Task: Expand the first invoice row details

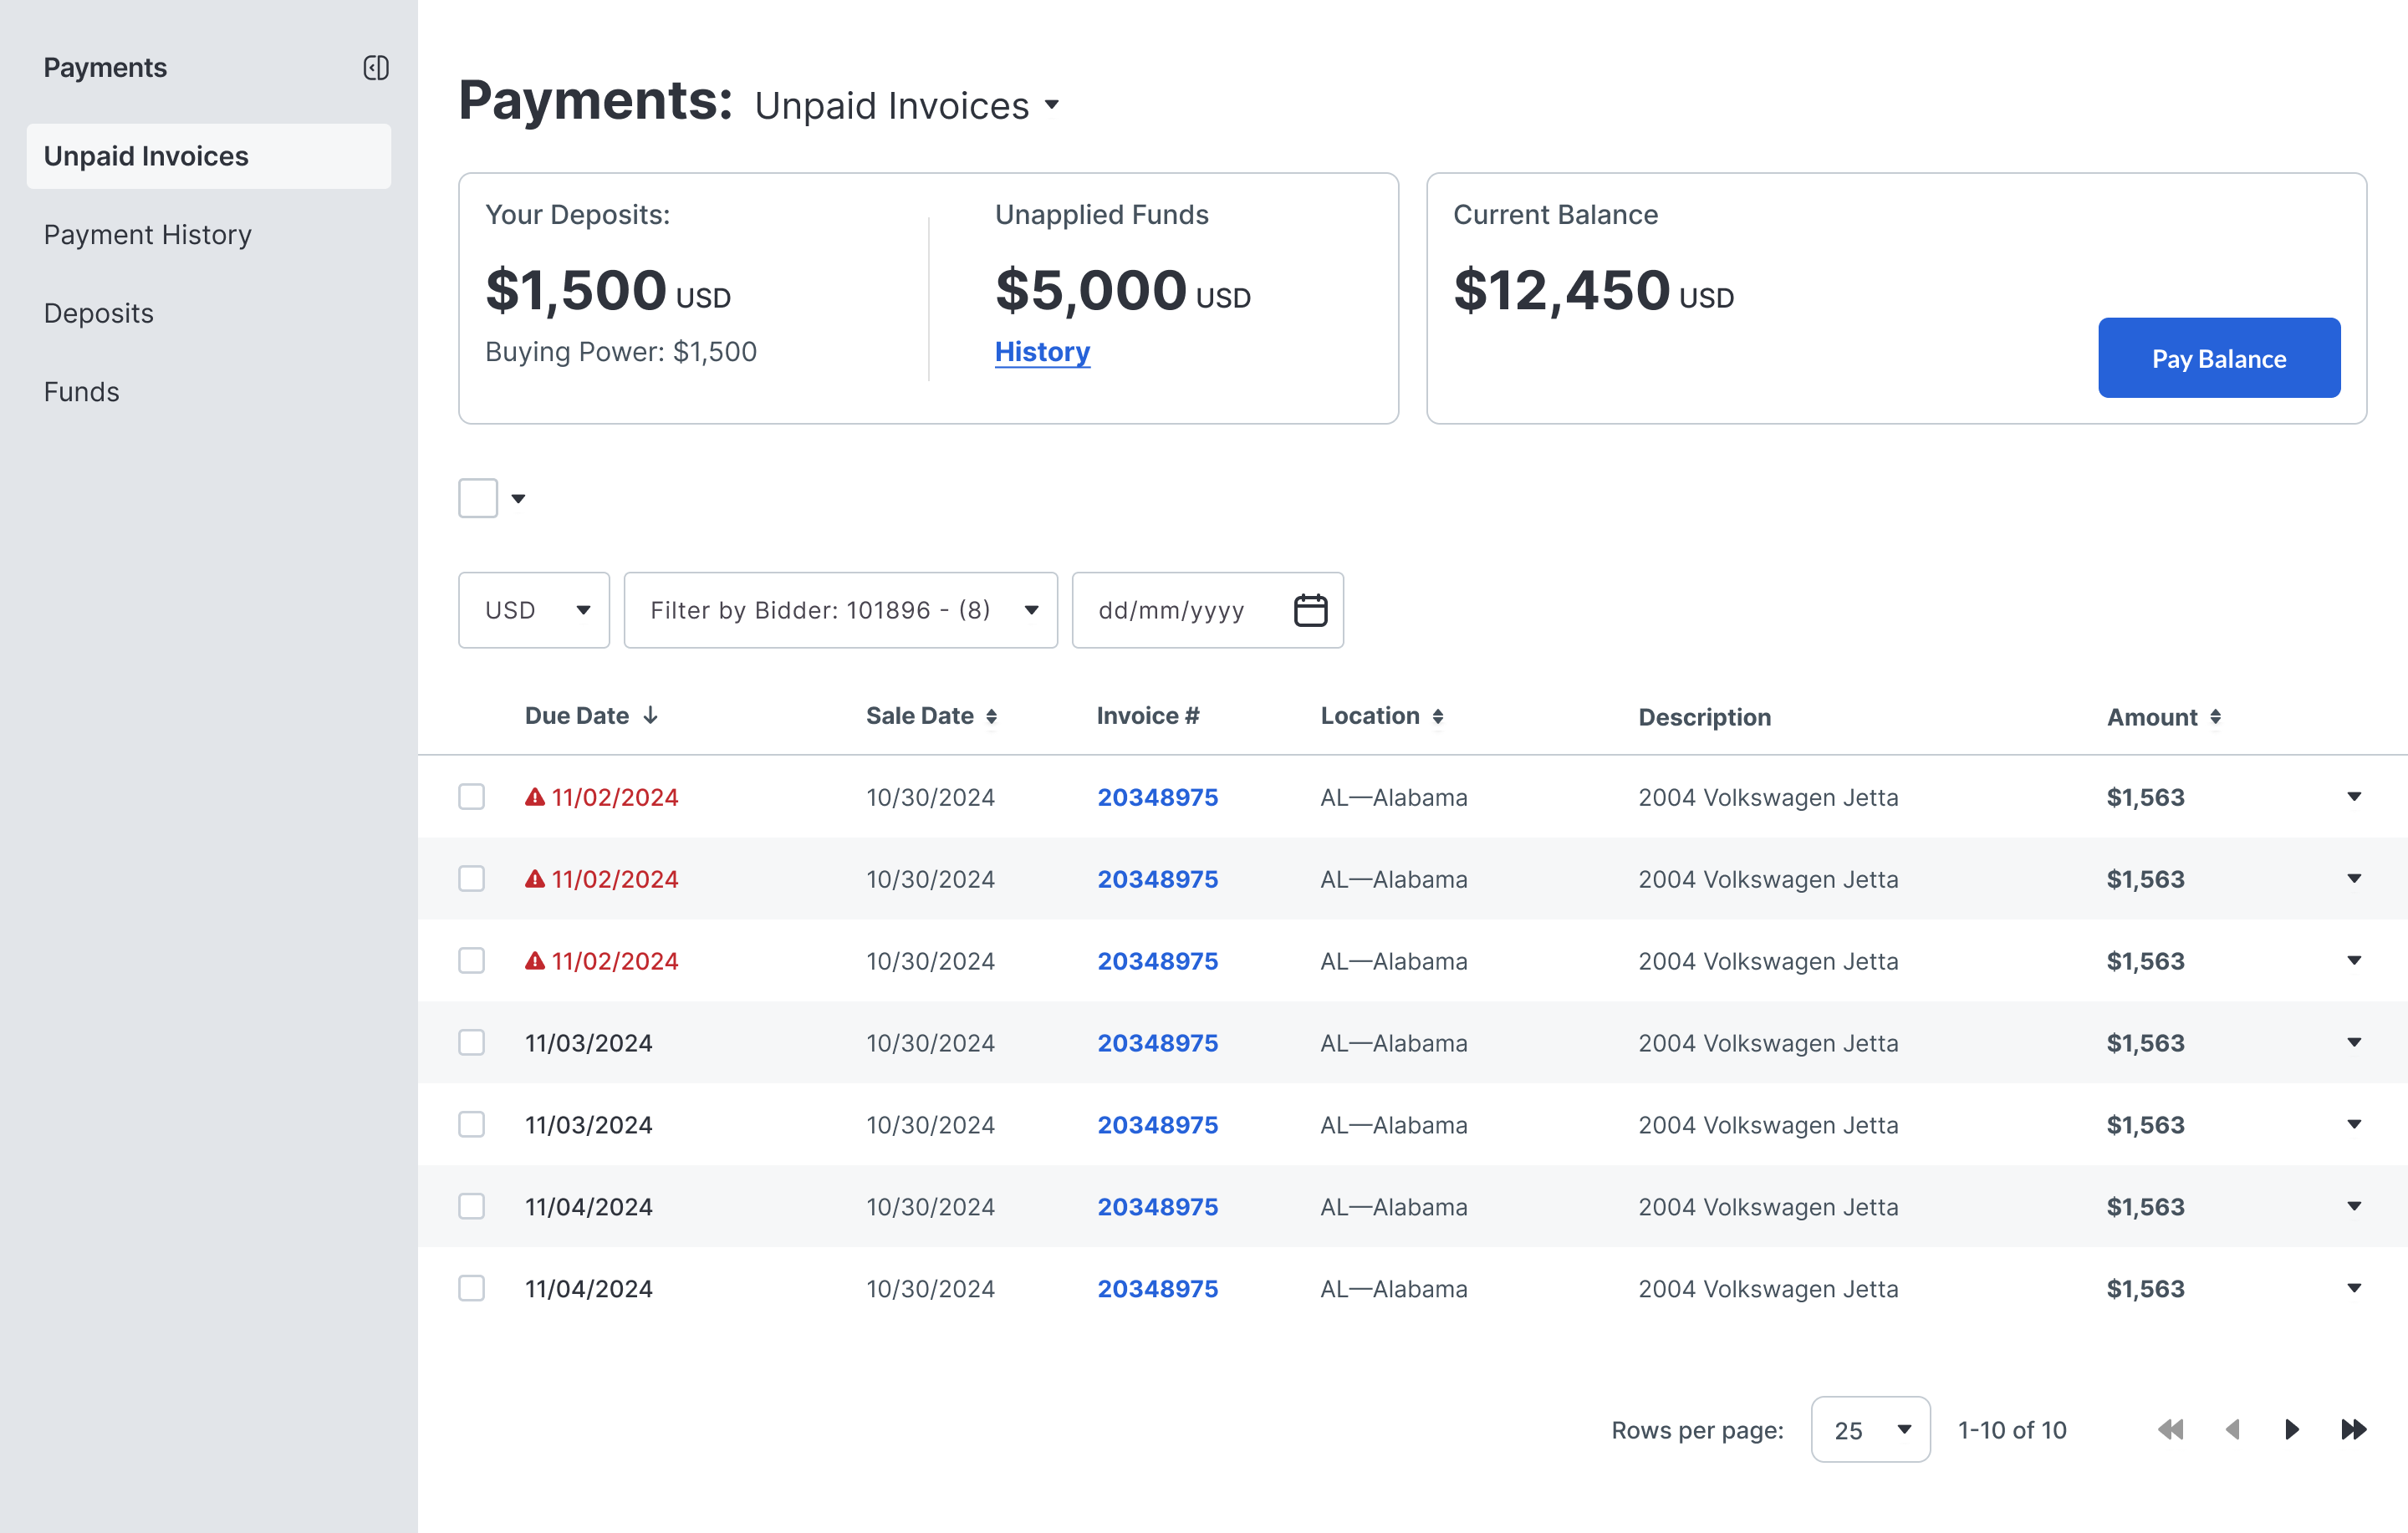Action: click(2353, 797)
